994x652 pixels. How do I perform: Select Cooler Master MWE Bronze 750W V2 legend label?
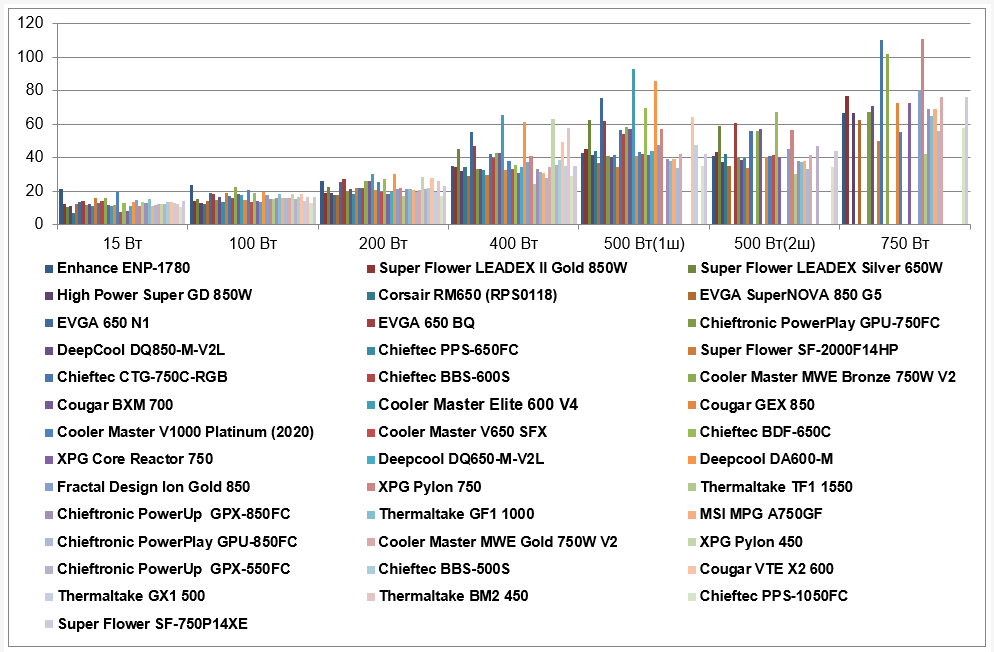(827, 378)
